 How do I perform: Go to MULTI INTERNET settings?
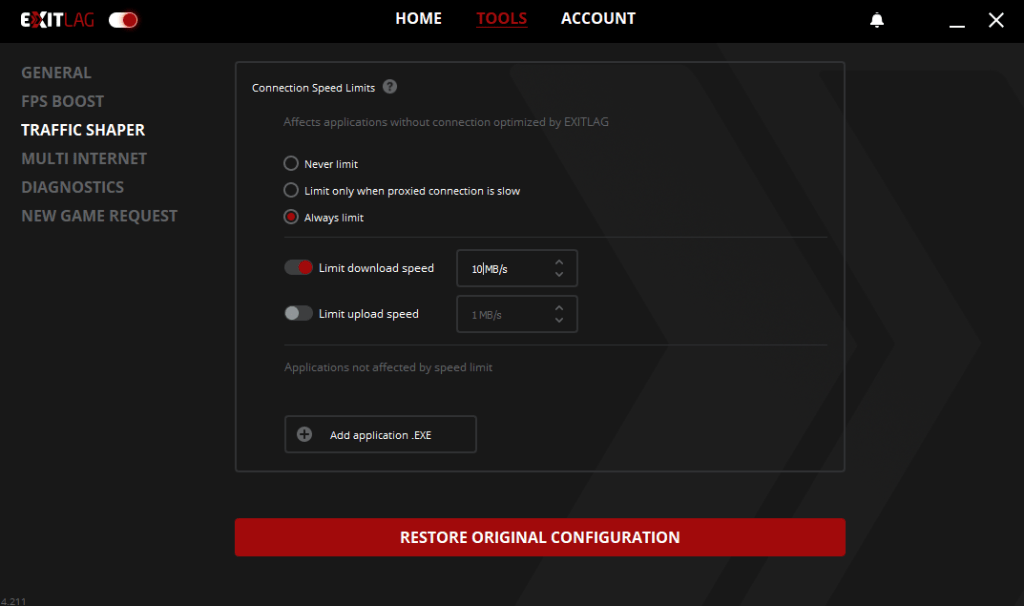coord(84,158)
